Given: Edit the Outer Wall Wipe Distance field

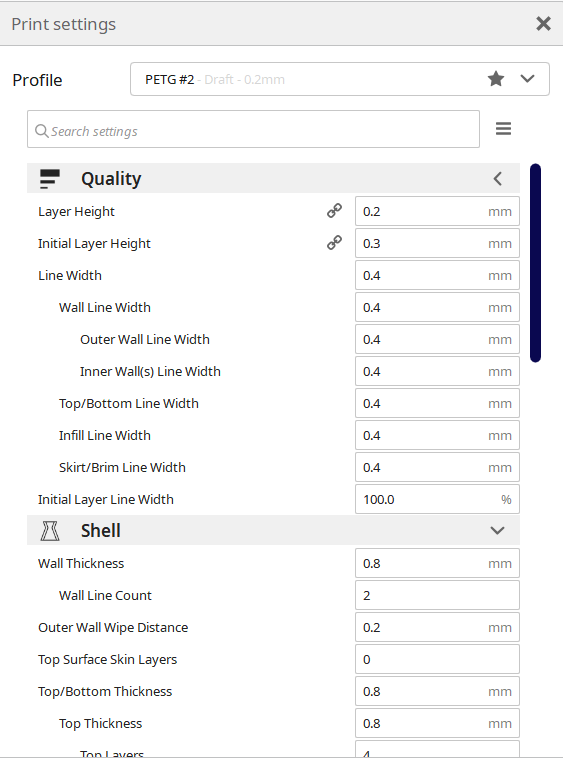Looking at the screenshot, I should coord(437,627).
